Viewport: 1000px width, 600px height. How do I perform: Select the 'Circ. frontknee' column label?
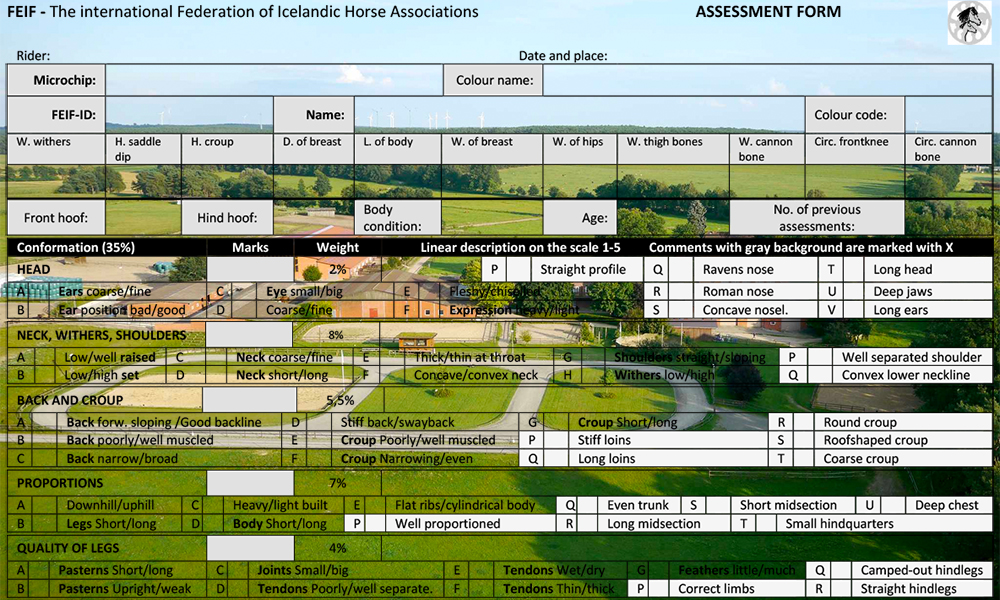[x=851, y=142]
